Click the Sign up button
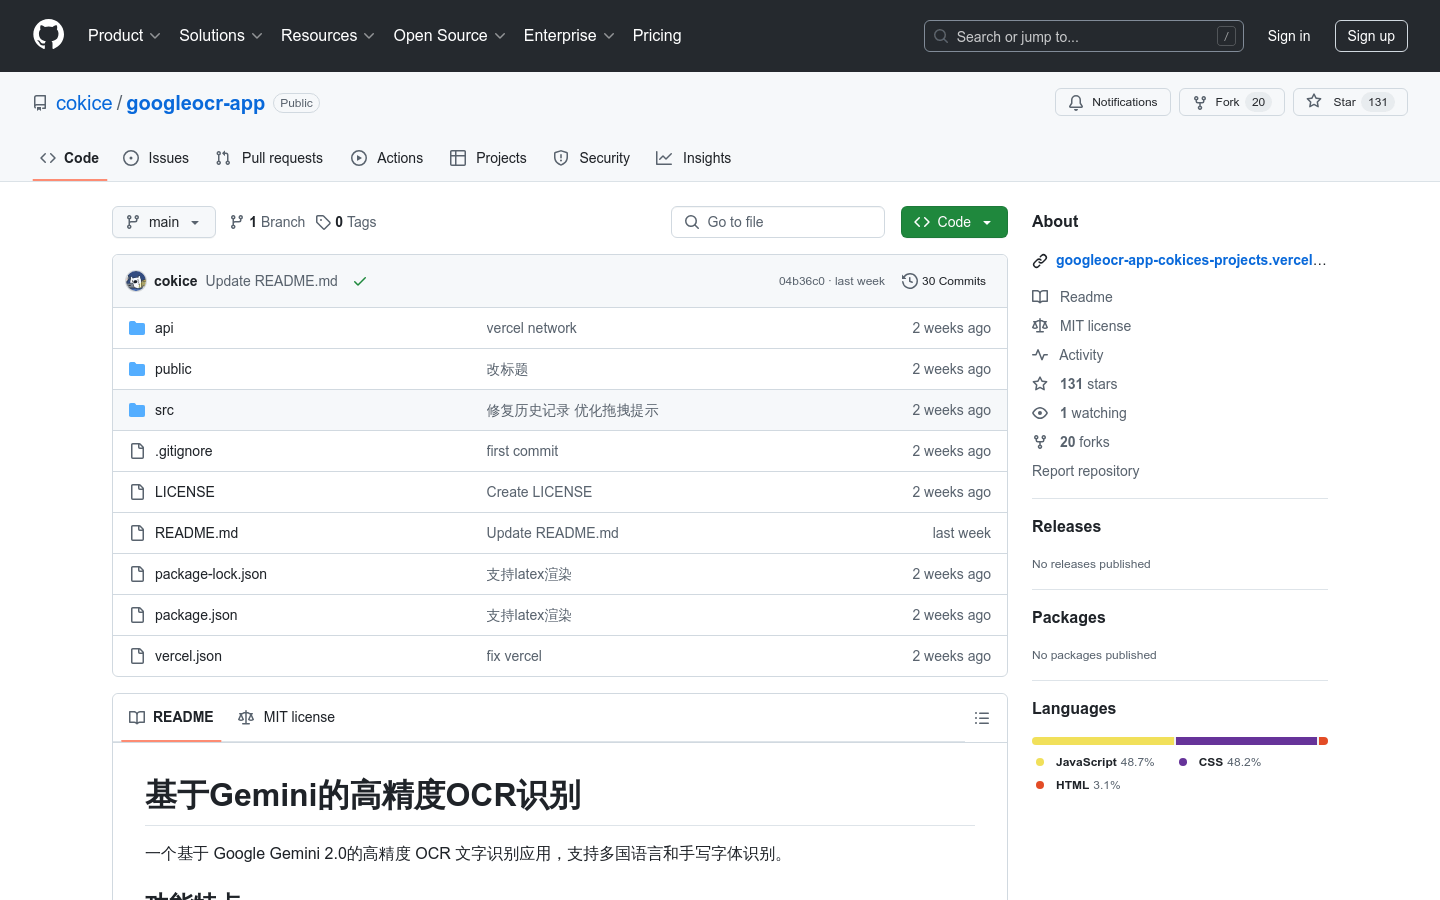This screenshot has height=900, width=1440. click(1371, 36)
